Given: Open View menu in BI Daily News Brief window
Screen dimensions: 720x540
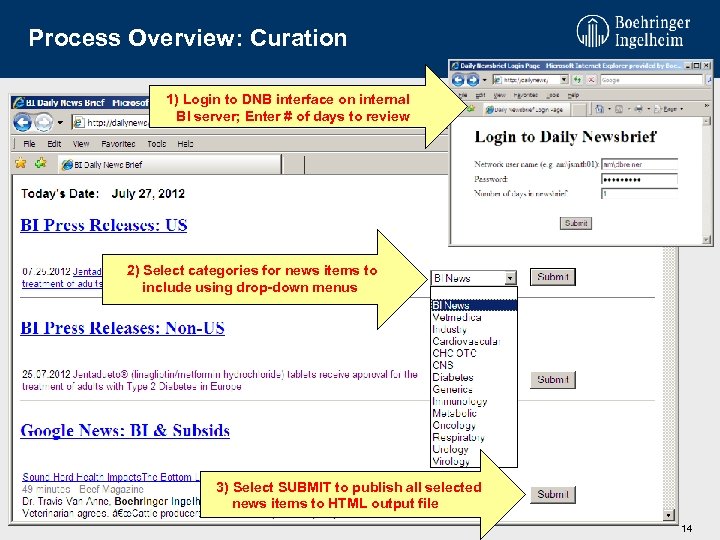Looking at the screenshot, I should click(x=81, y=144).
